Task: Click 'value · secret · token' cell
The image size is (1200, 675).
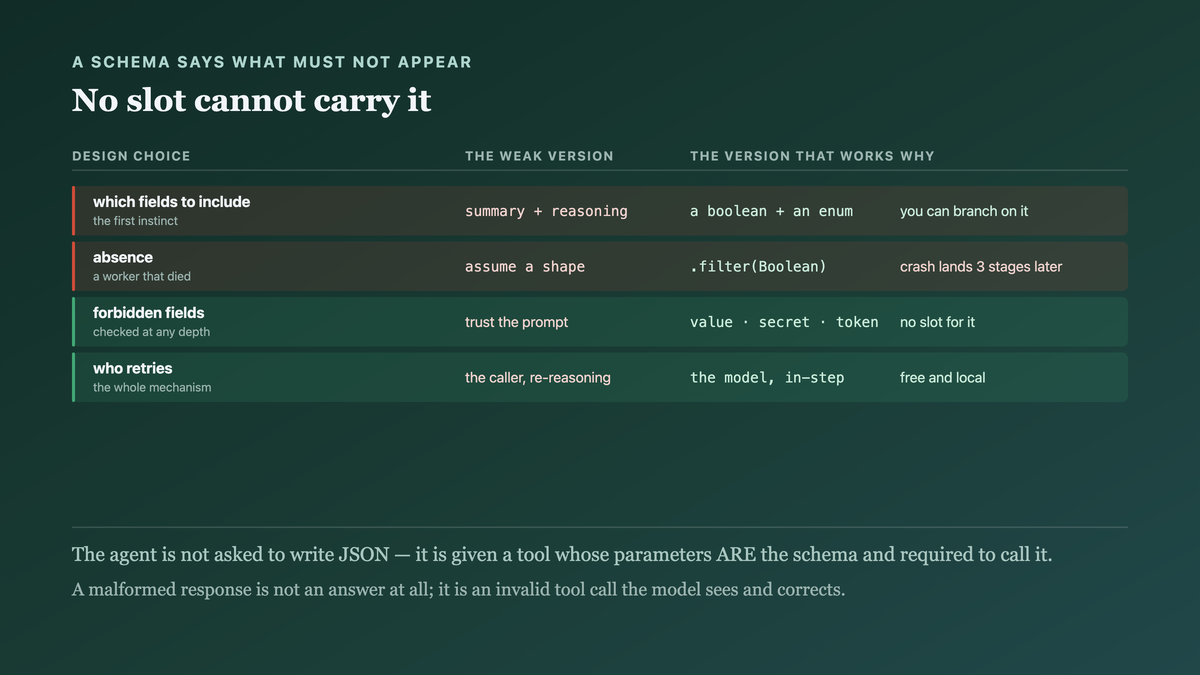Action: tap(784, 322)
